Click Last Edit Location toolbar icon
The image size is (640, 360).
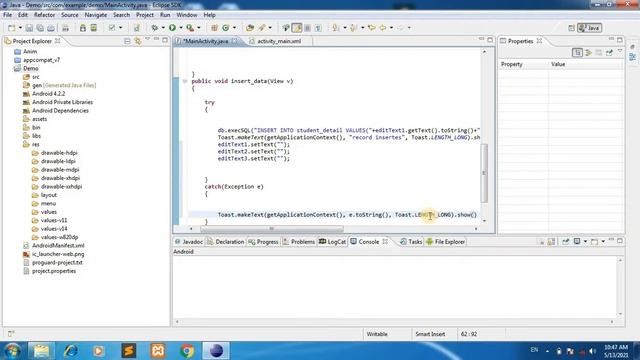point(371,28)
